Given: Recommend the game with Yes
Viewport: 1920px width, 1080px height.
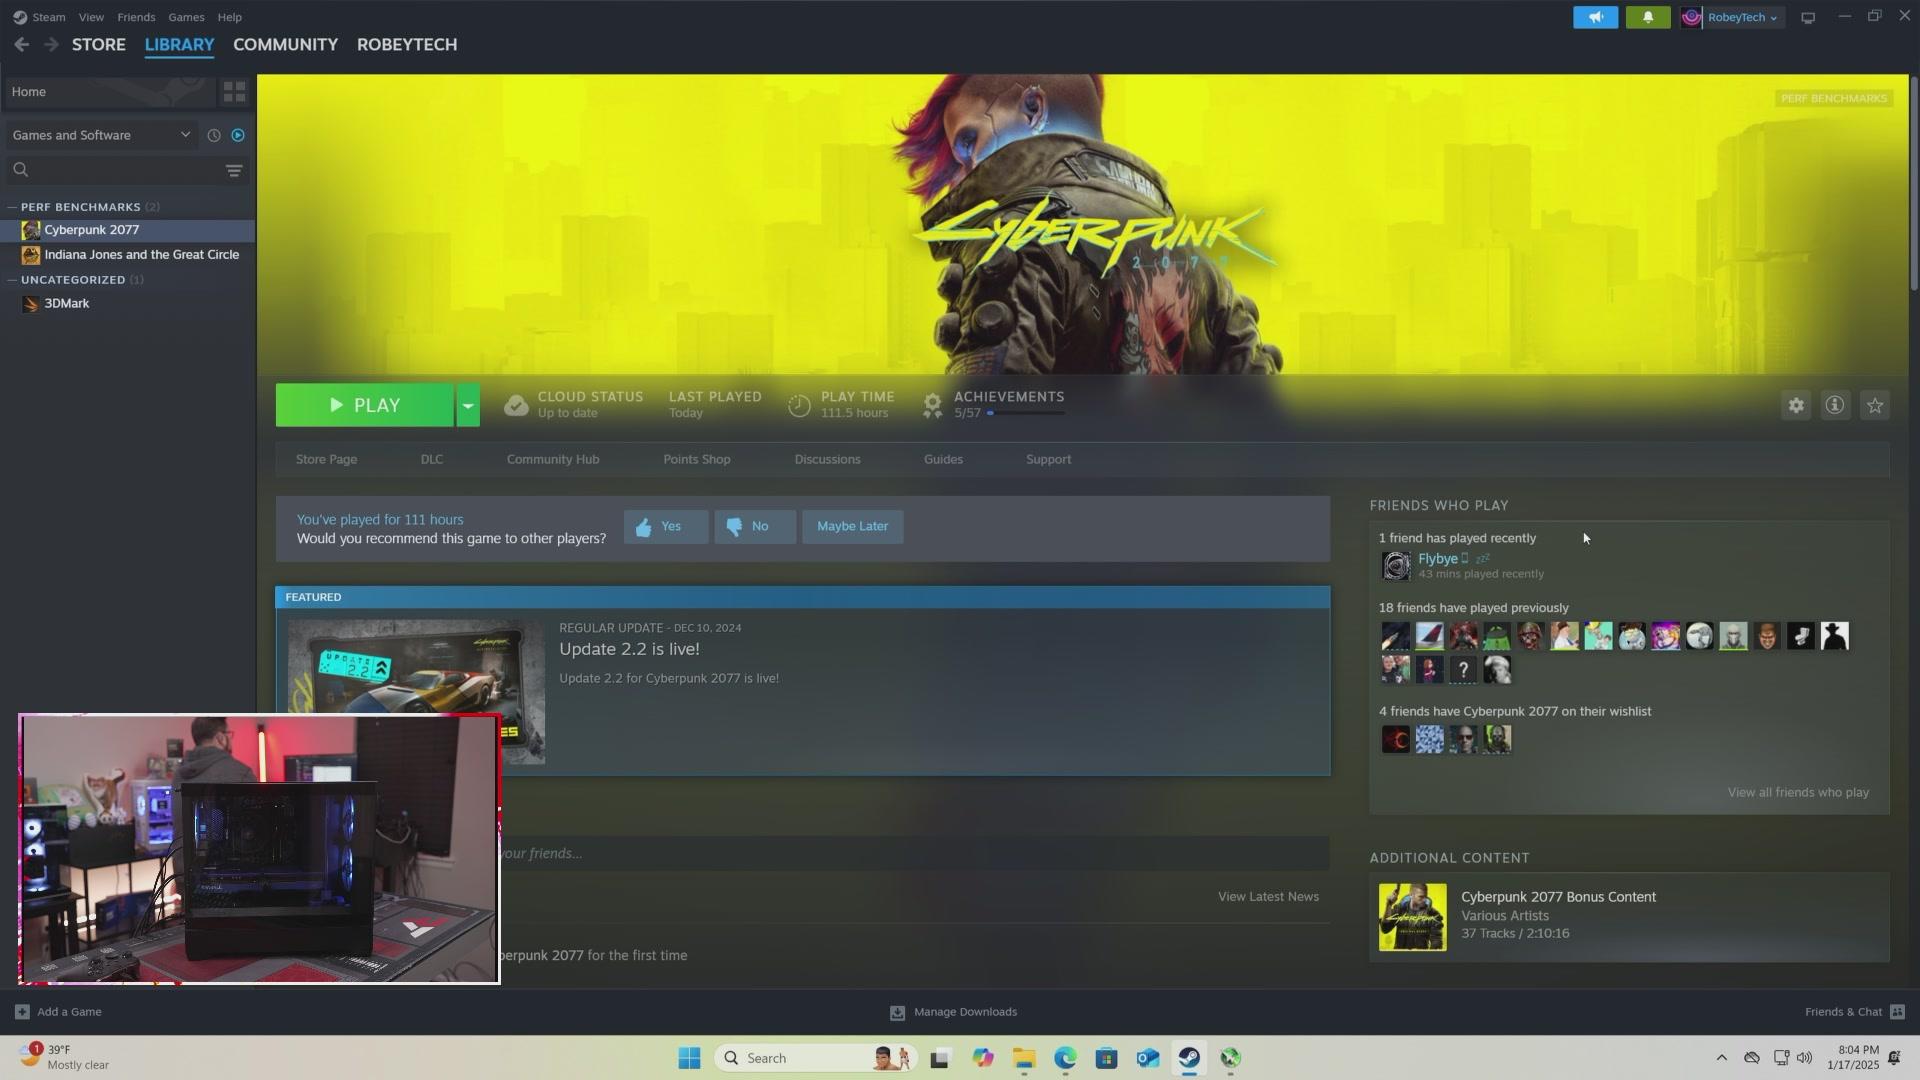Looking at the screenshot, I should [x=666, y=526].
